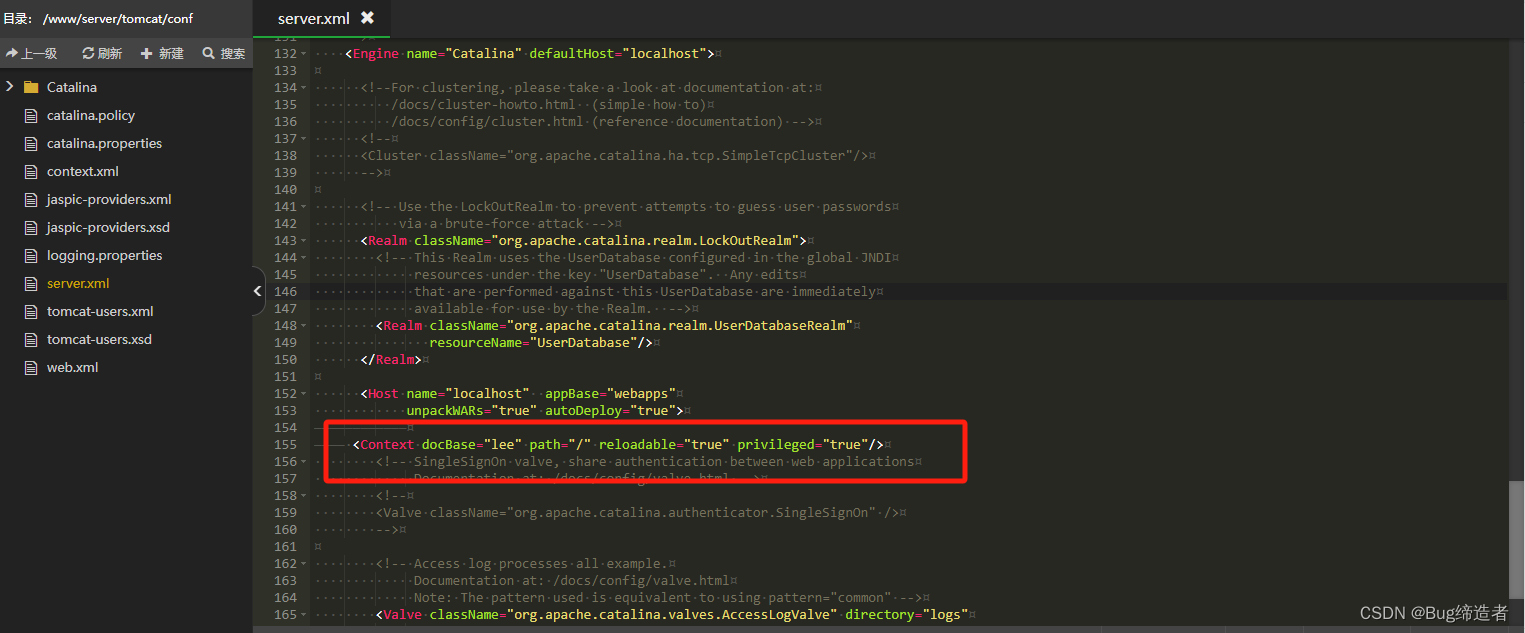Screen dimensions: 1525x633
Task: Collapse the Host element fold at line 152
Action: pos(303,393)
